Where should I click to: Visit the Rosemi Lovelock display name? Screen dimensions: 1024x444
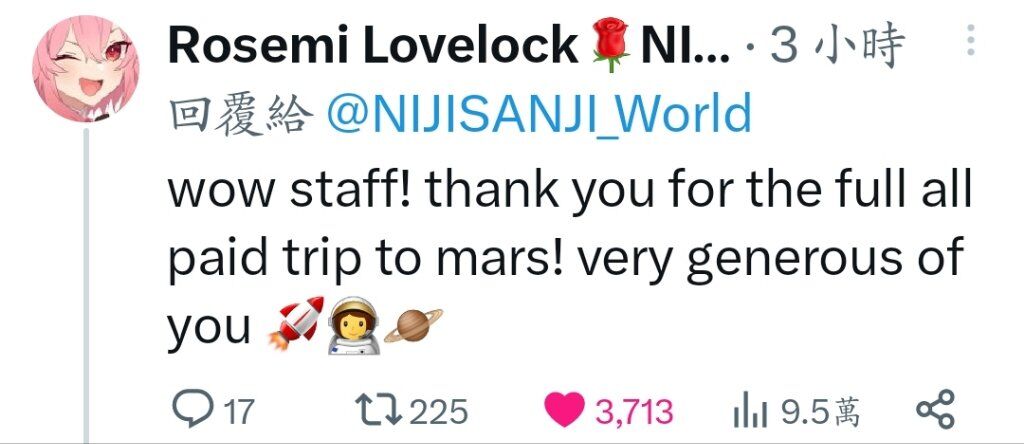pos(372,46)
